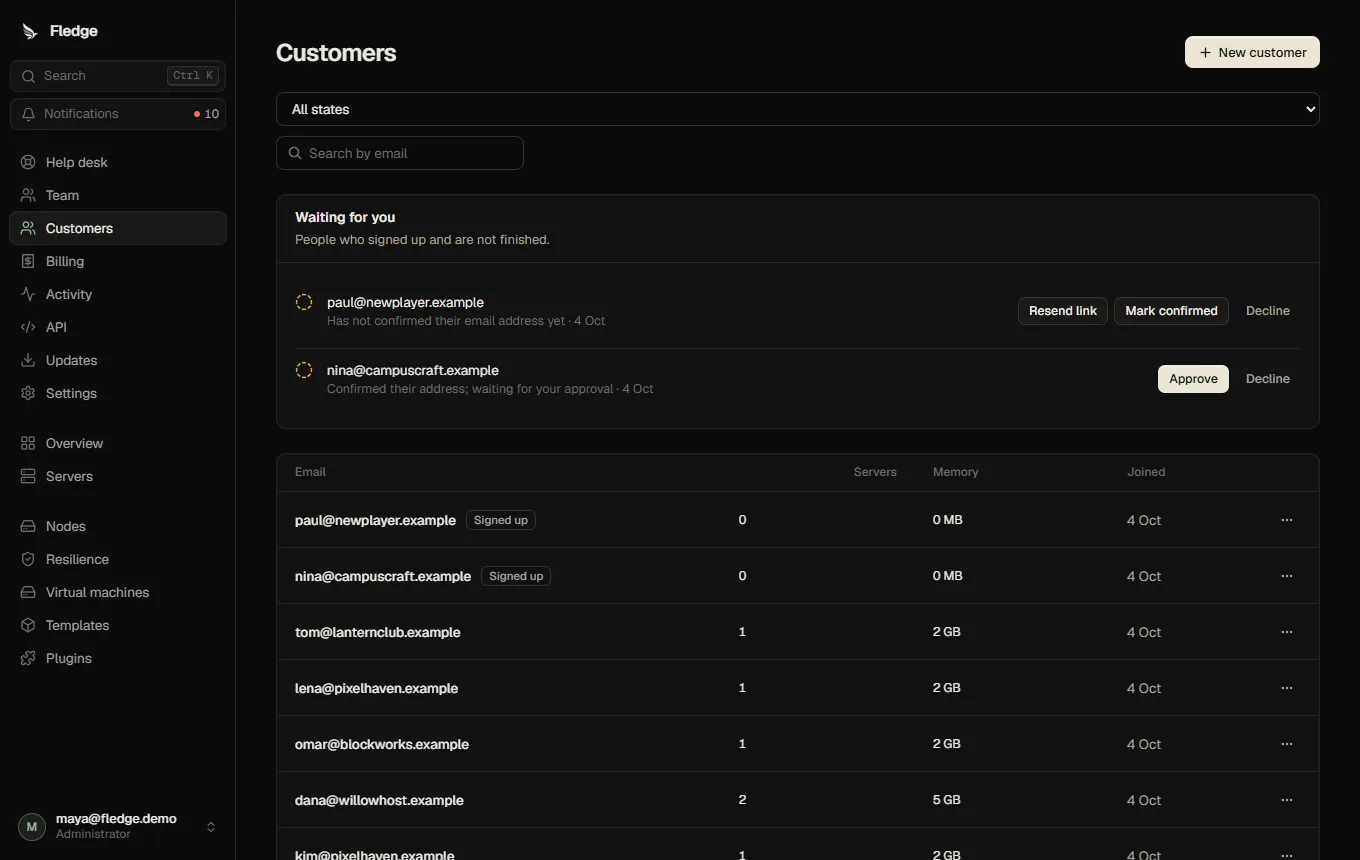The image size is (1360, 860).
Task: Approve nina@campuscraft.example
Action: coord(1193,379)
